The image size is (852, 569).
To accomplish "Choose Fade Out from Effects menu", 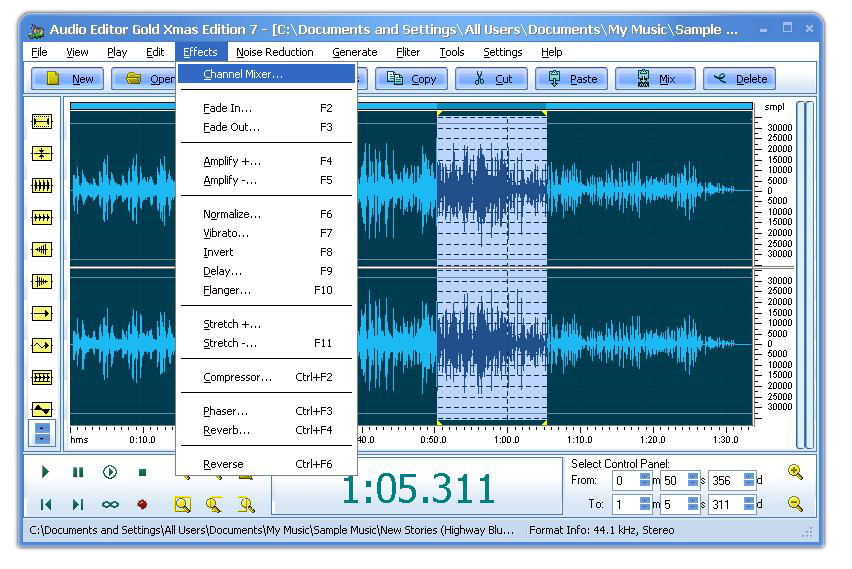I will pos(267,127).
